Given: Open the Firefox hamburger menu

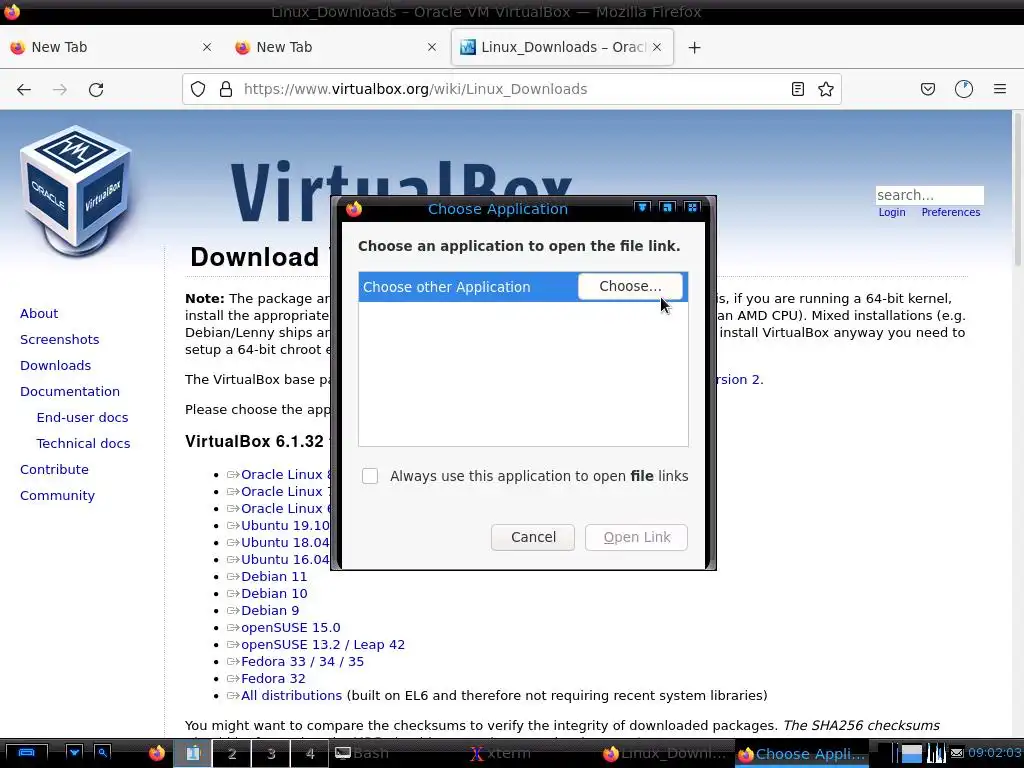Looking at the screenshot, I should (x=1000, y=89).
